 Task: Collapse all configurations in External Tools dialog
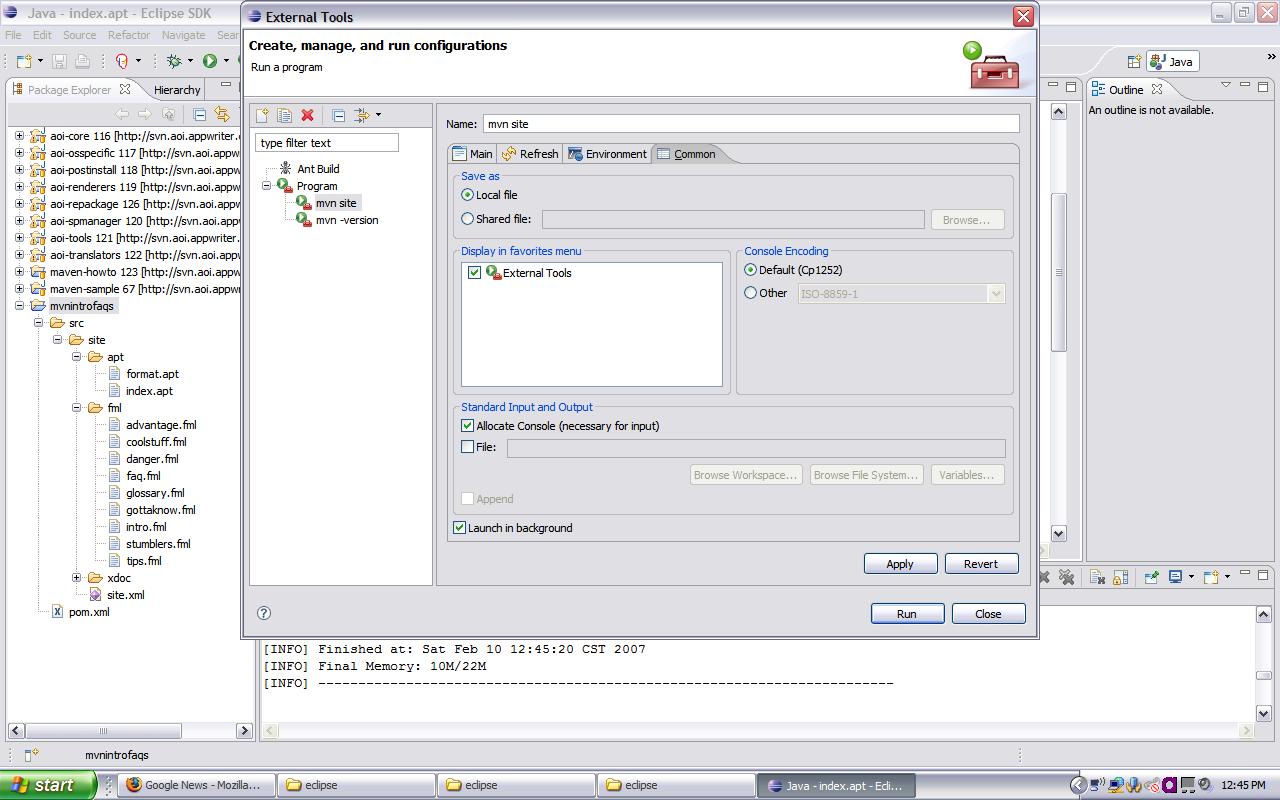338,116
